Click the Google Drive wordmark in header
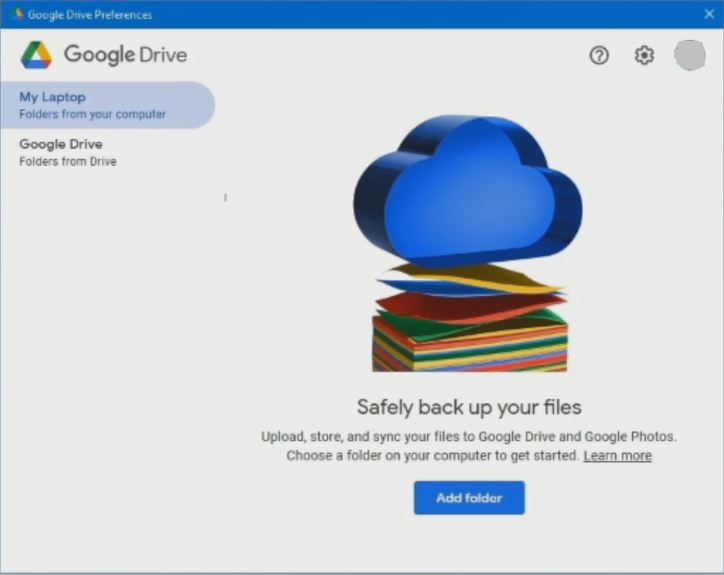 tap(125, 55)
